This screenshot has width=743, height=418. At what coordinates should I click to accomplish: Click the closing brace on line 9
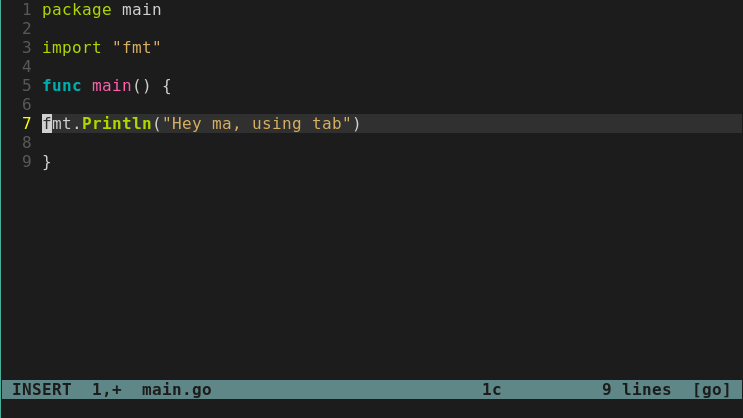[46, 162]
